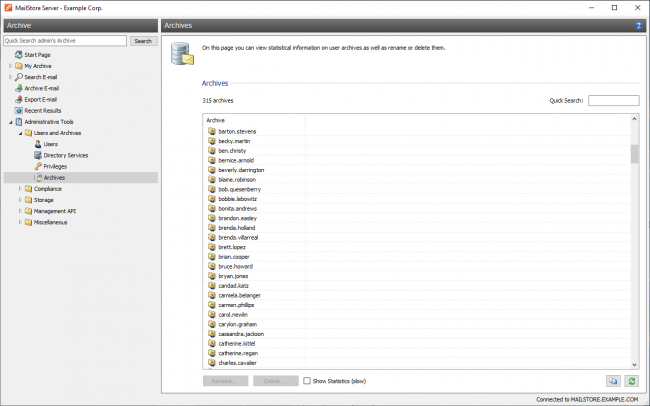Collapse the Administrative Tools node
This screenshot has height=406, width=650.
coord(10,122)
